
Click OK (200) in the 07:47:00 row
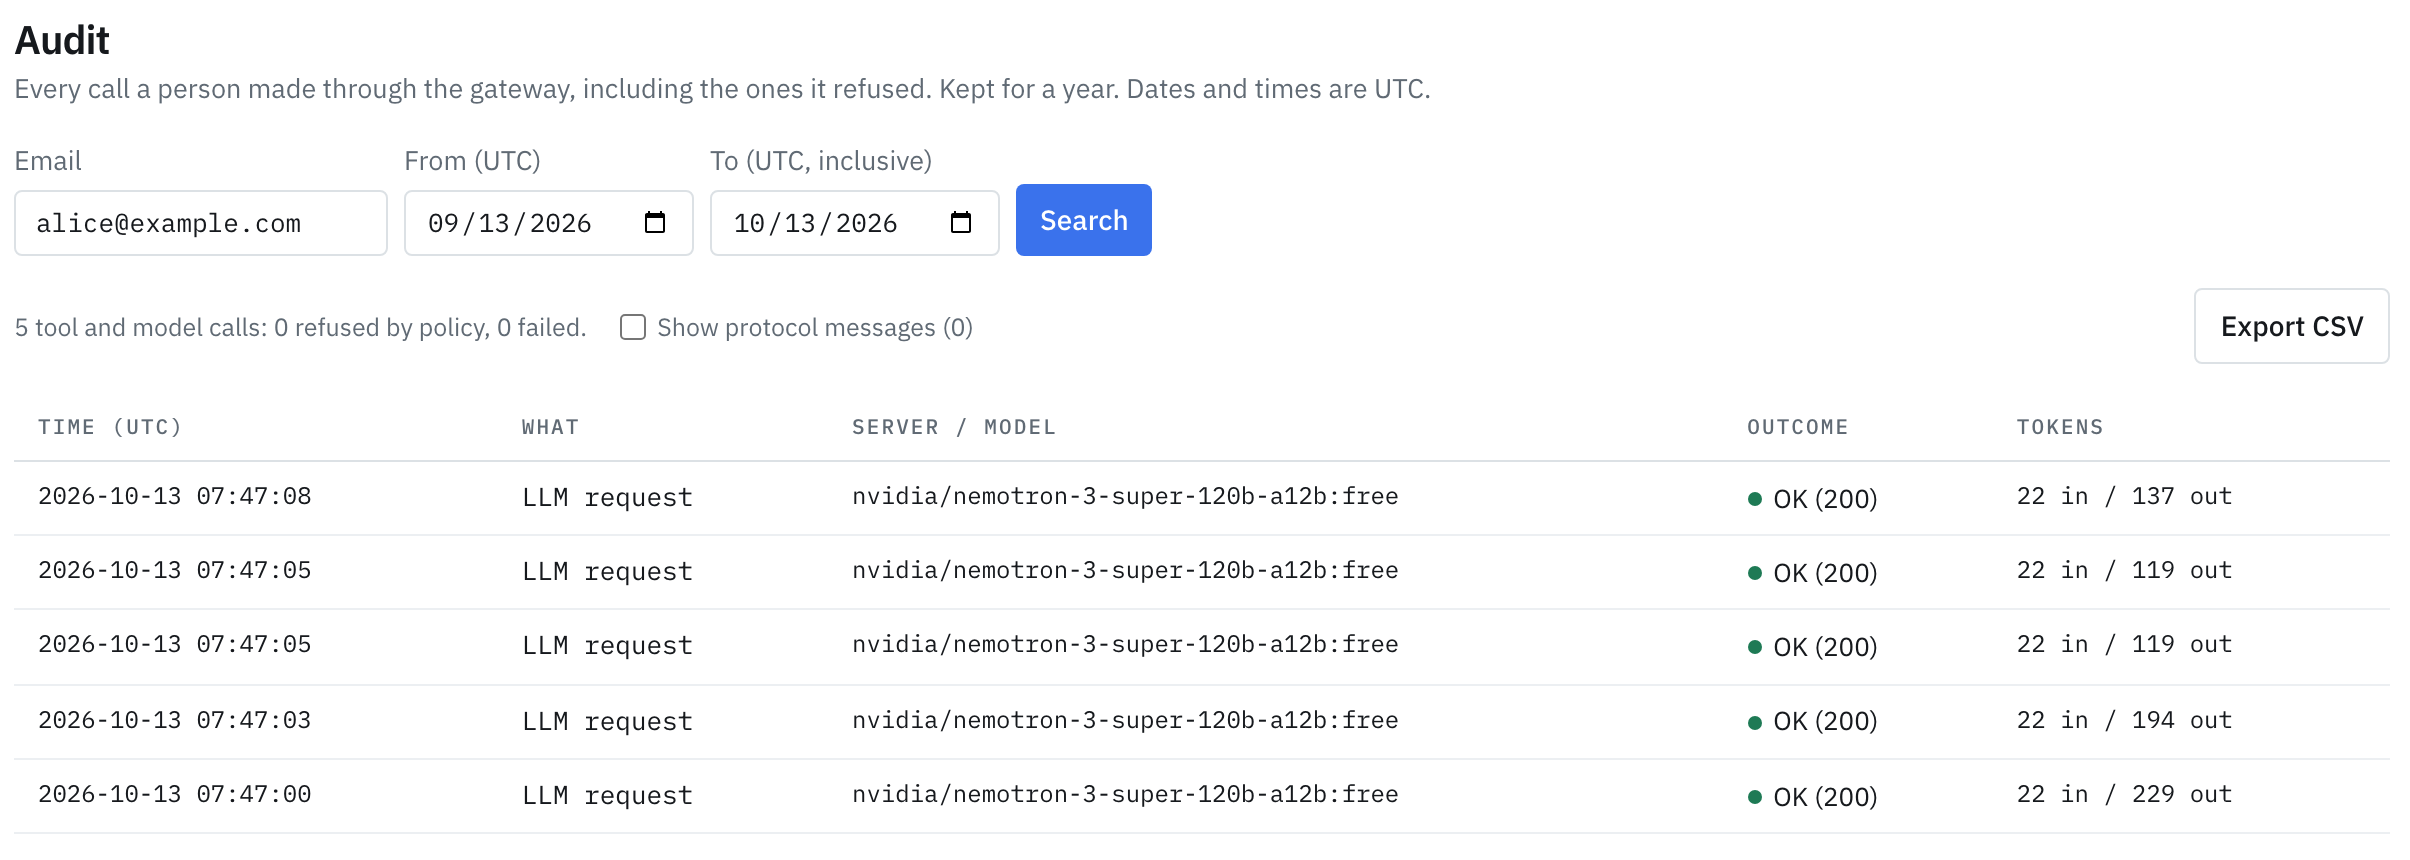(1812, 797)
